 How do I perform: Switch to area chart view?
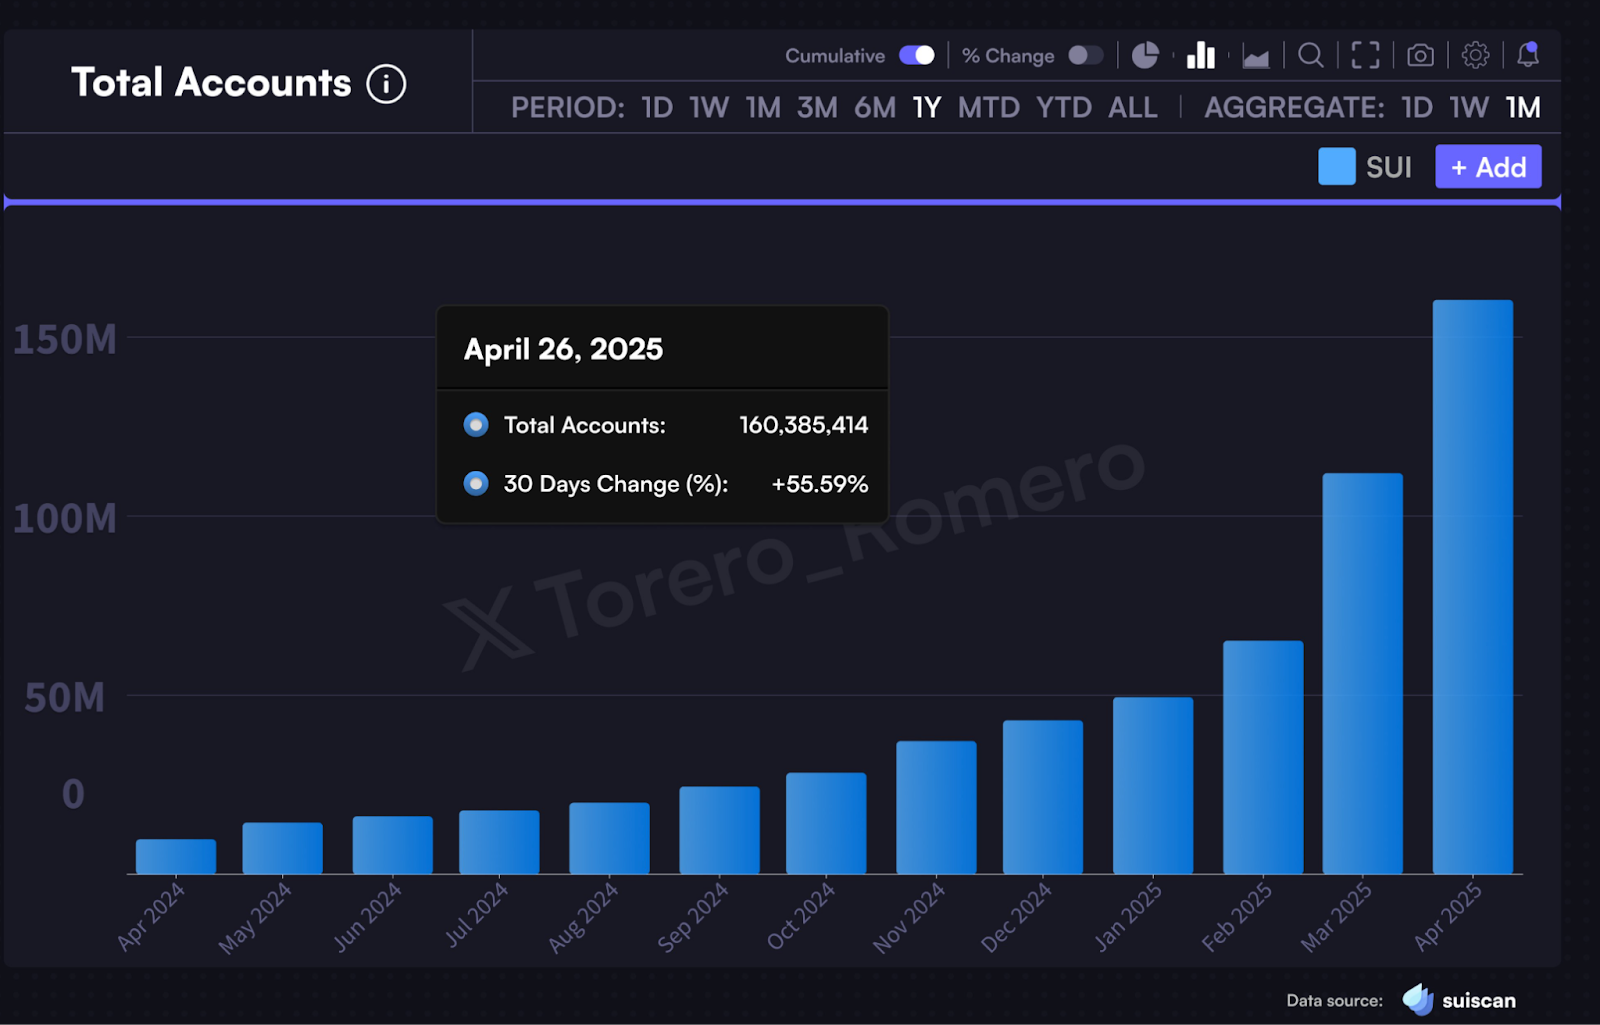click(x=1256, y=56)
